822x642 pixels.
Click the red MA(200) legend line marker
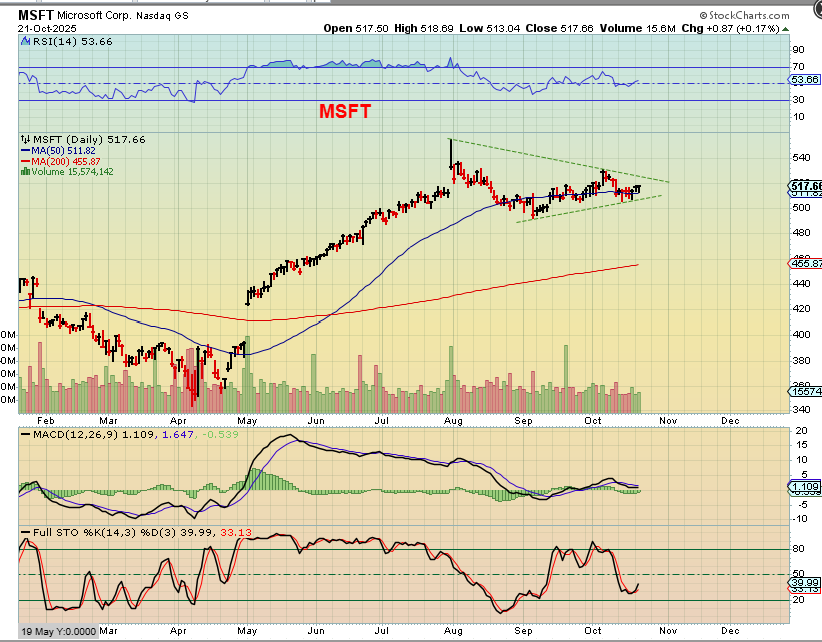(x=26, y=161)
